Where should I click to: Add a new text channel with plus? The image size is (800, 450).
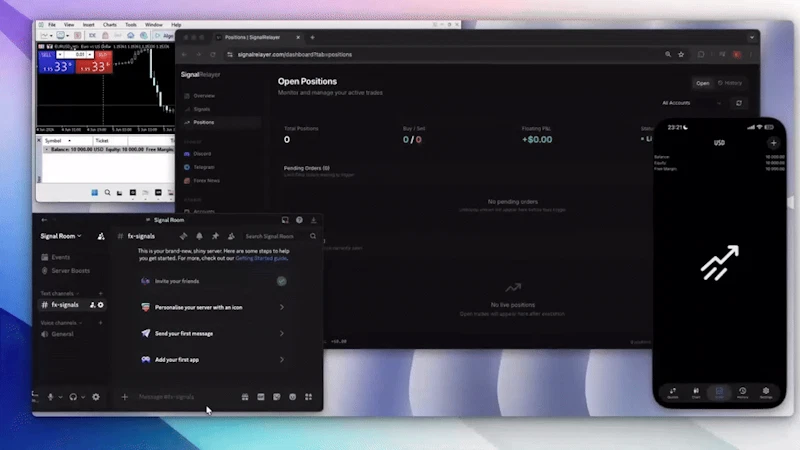[x=101, y=294]
